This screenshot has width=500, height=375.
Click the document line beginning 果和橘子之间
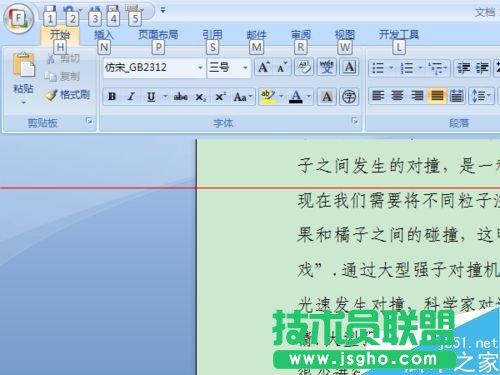pos(398,235)
